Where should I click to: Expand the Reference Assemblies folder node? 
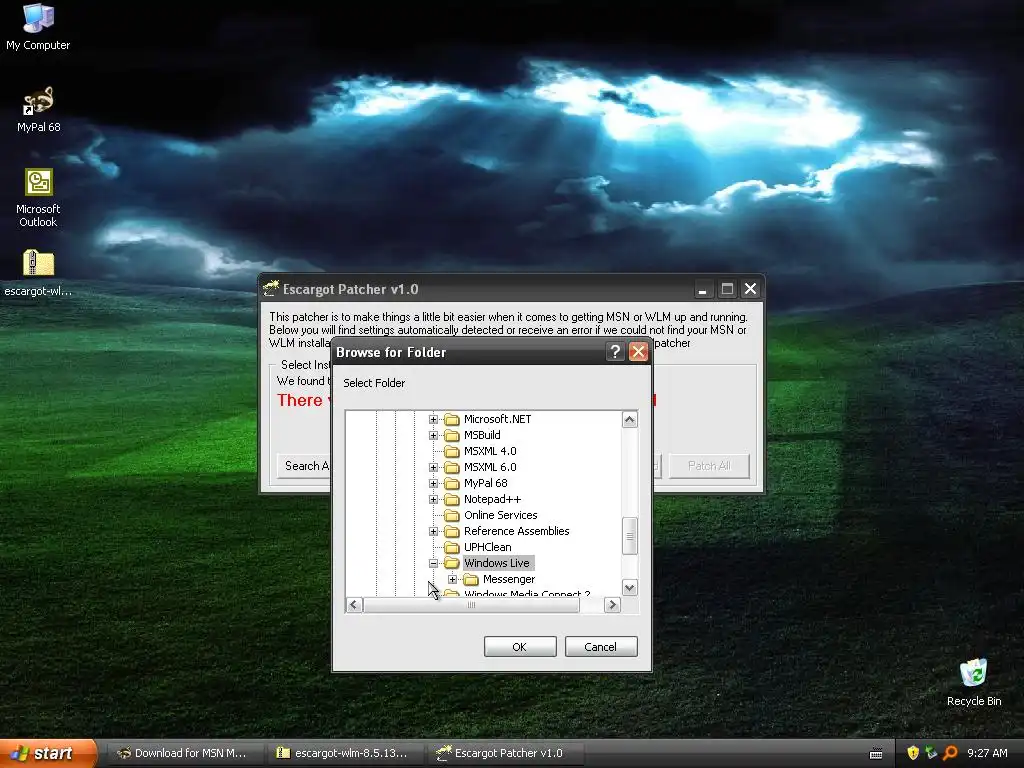click(x=433, y=531)
